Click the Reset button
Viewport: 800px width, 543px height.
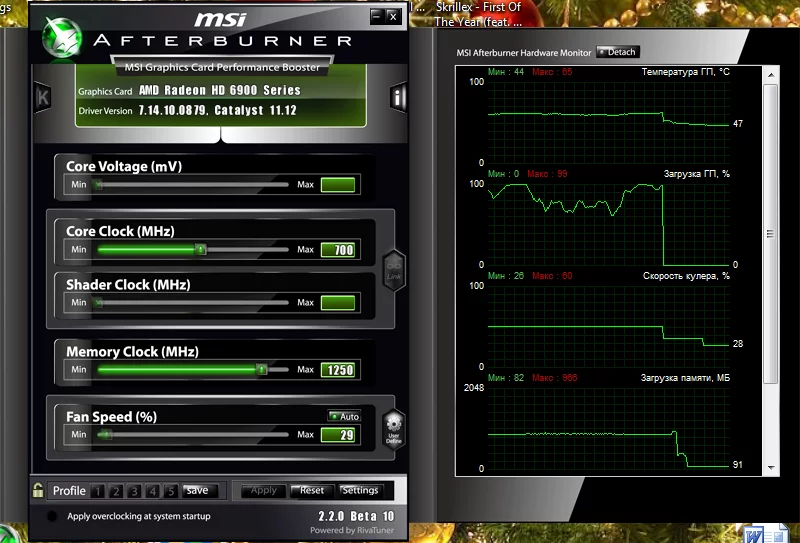tap(312, 490)
